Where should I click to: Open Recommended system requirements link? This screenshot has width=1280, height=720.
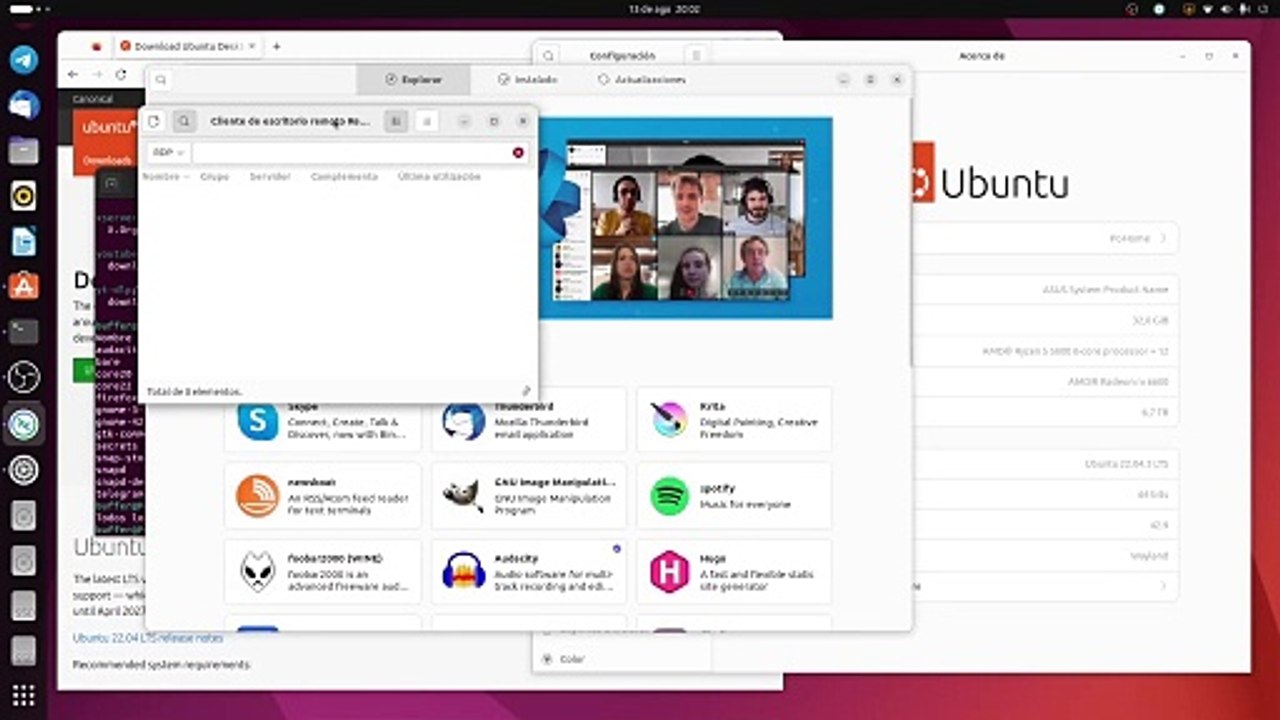tap(161, 664)
